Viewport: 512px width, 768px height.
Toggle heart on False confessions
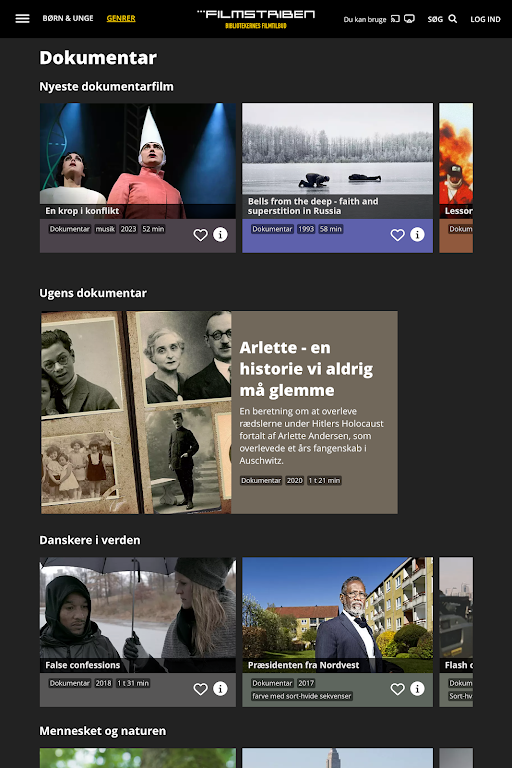pyautogui.click(x=200, y=689)
